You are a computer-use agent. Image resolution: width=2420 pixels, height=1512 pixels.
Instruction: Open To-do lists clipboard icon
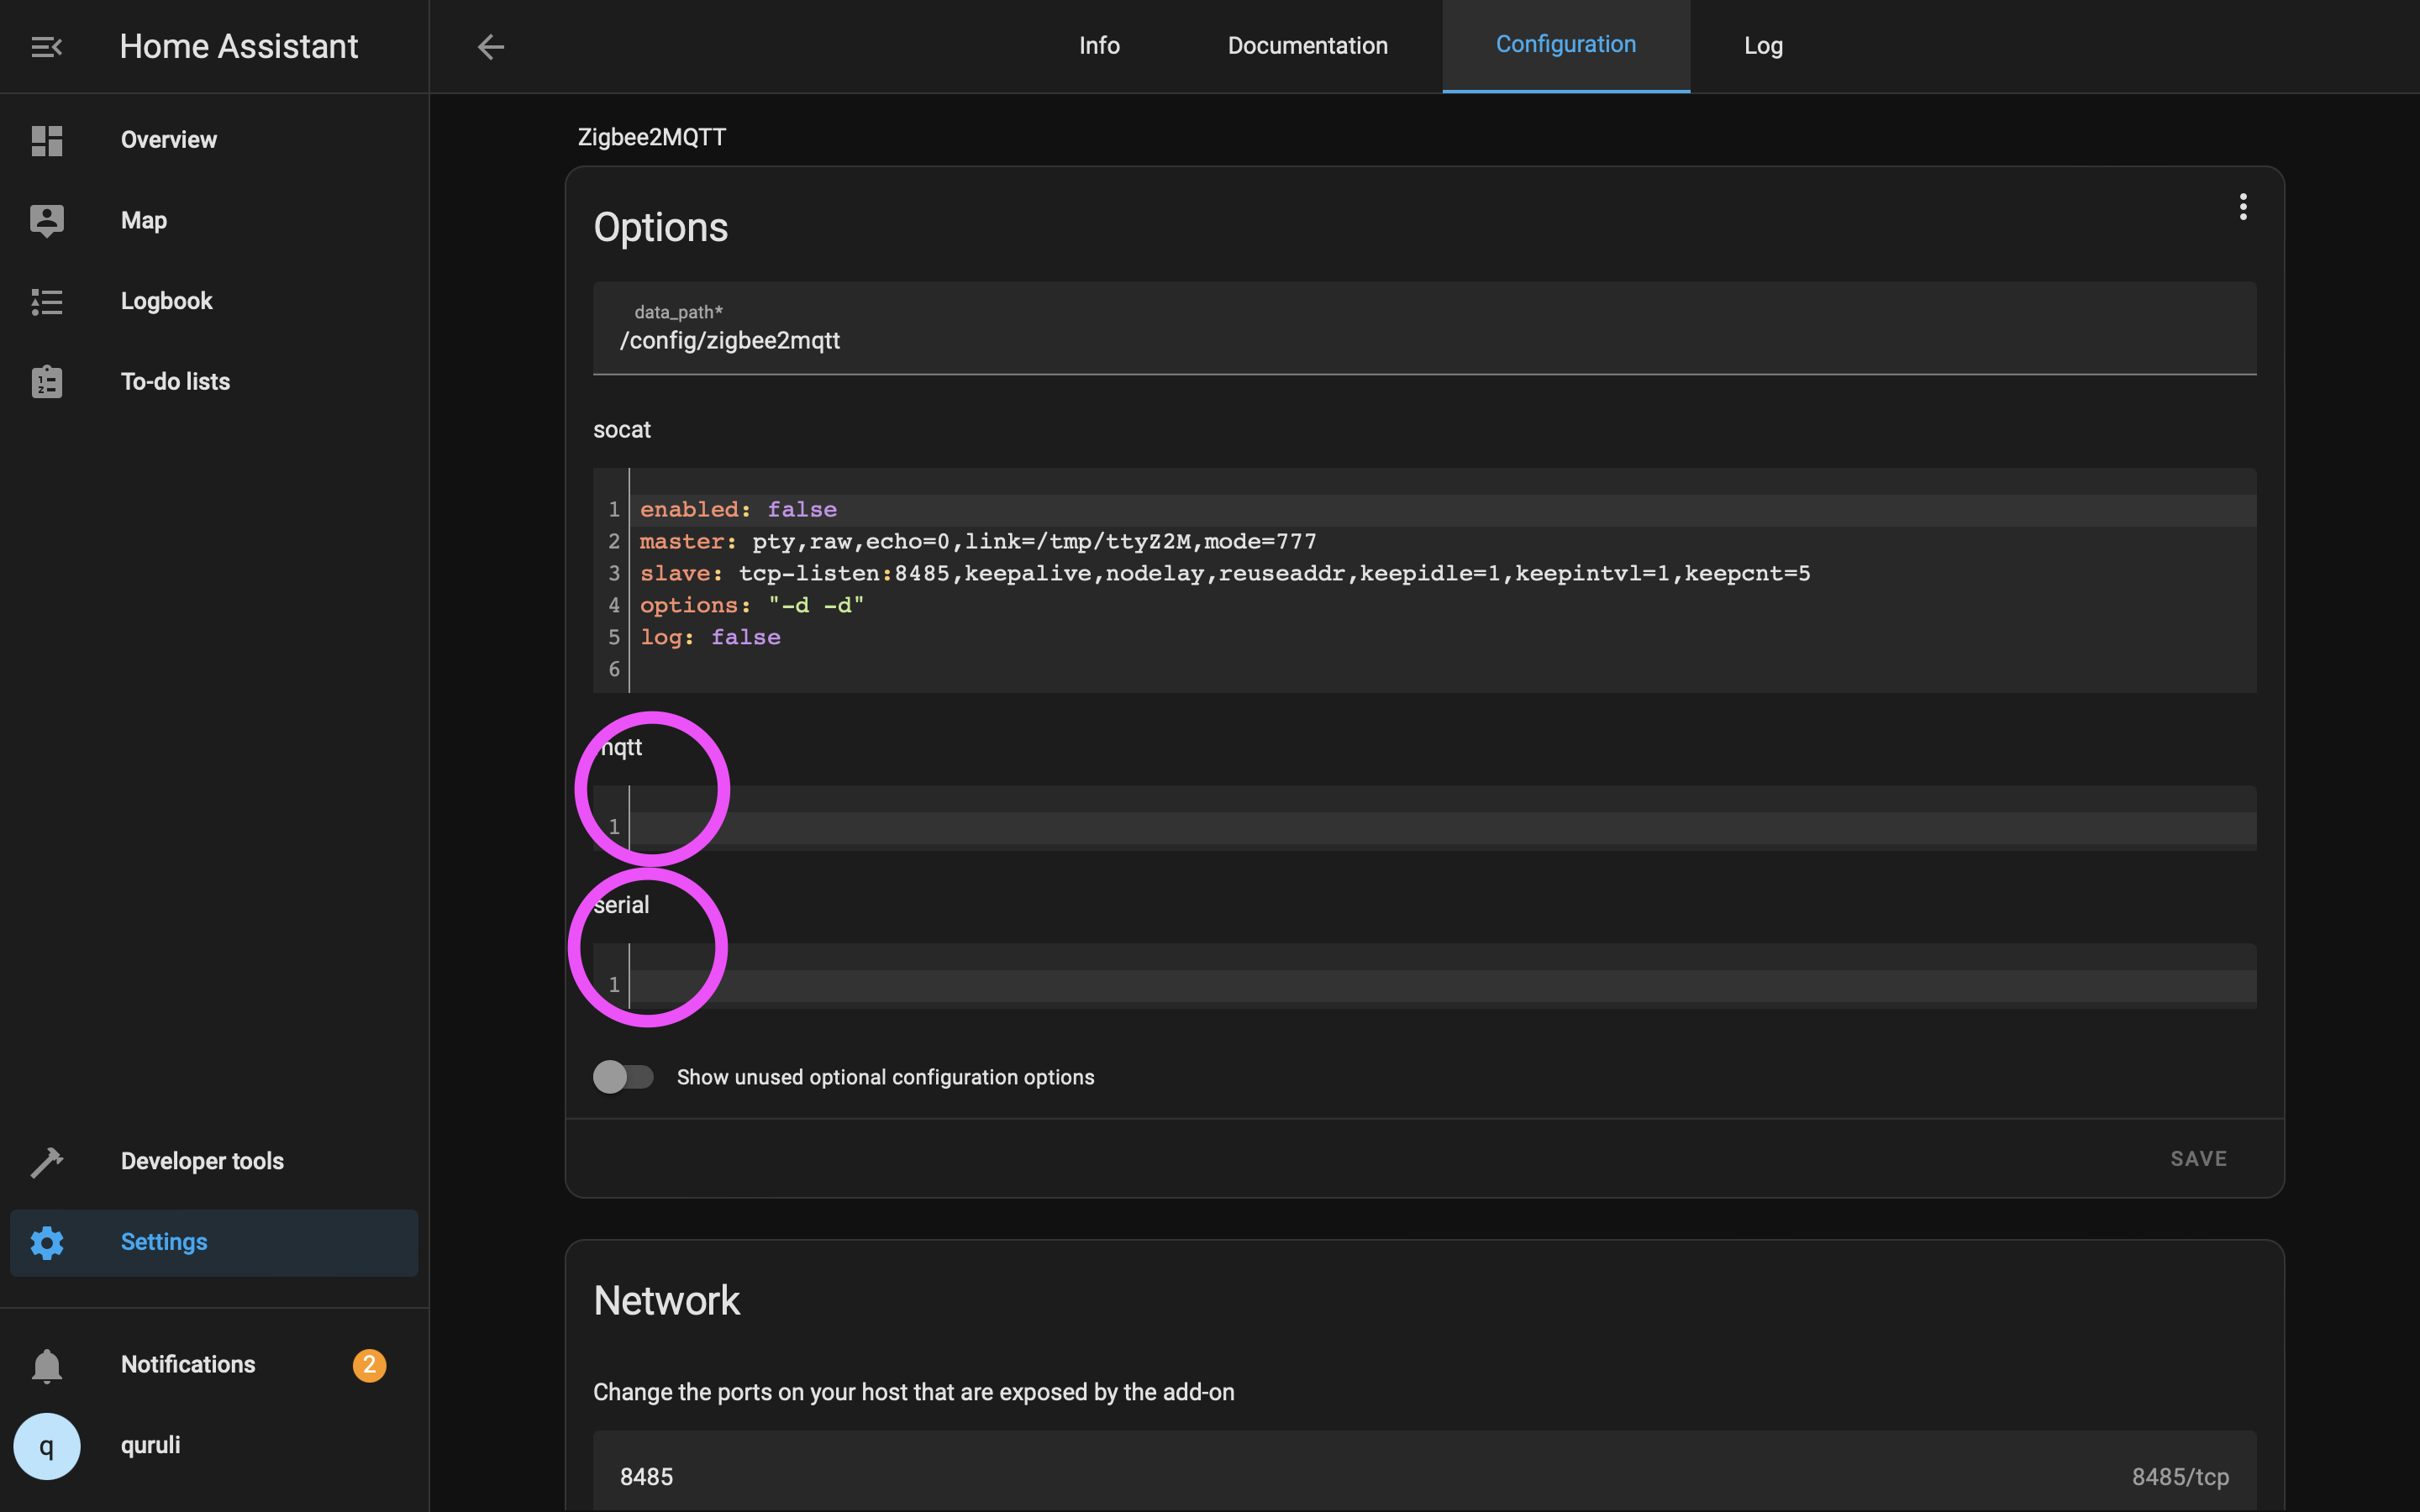[x=46, y=382]
